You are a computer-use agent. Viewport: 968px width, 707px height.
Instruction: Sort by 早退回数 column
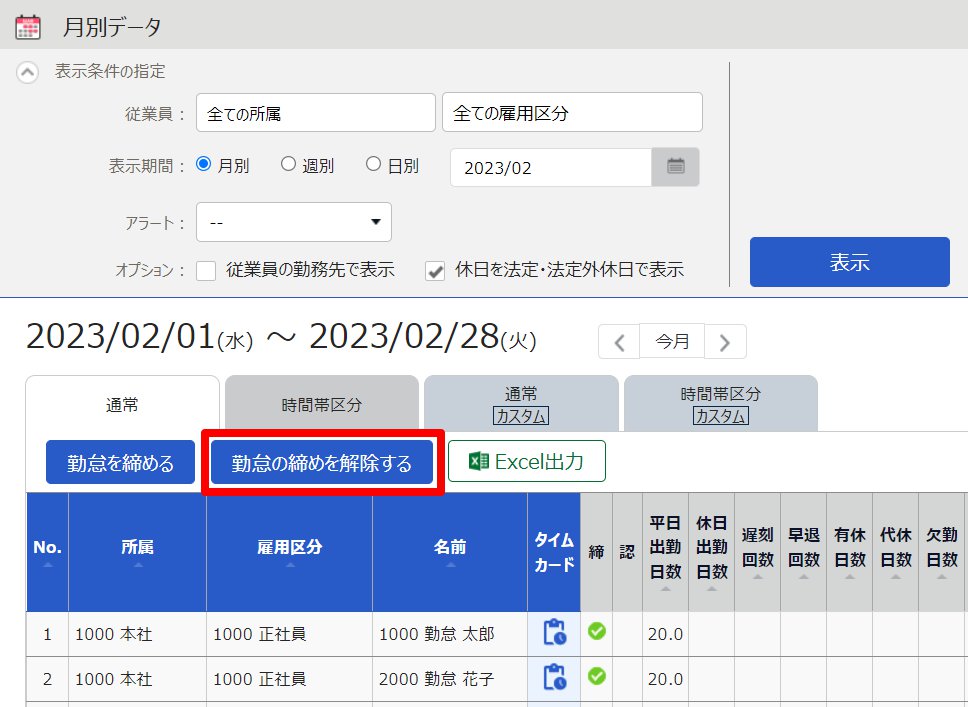pos(804,551)
